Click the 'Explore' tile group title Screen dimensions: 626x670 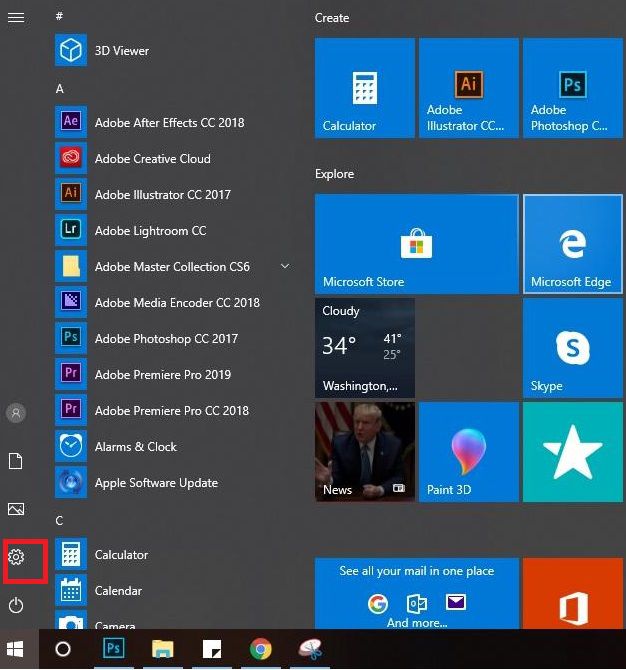(335, 174)
